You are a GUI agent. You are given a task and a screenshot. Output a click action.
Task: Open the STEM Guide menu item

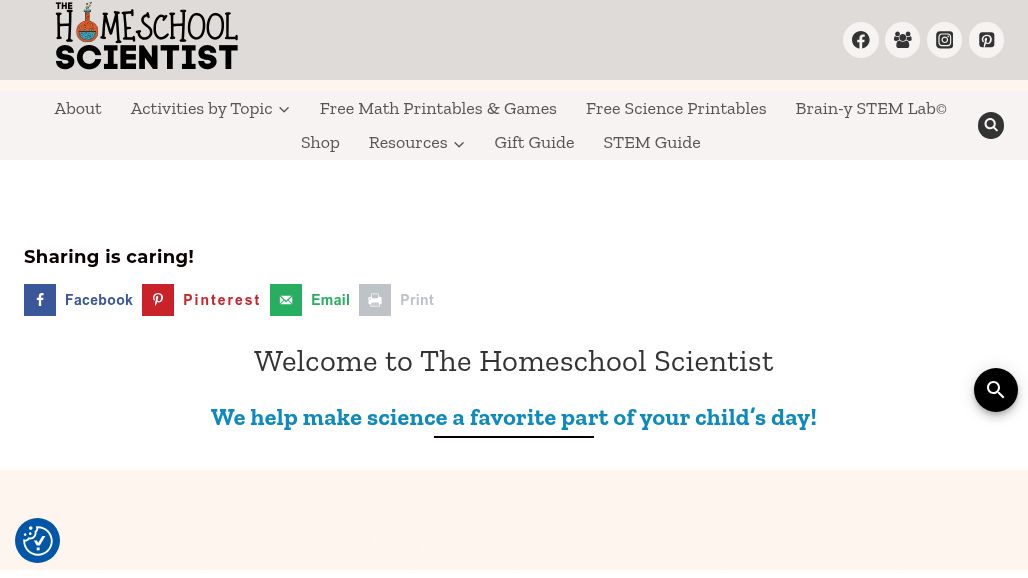(x=652, y=142)
